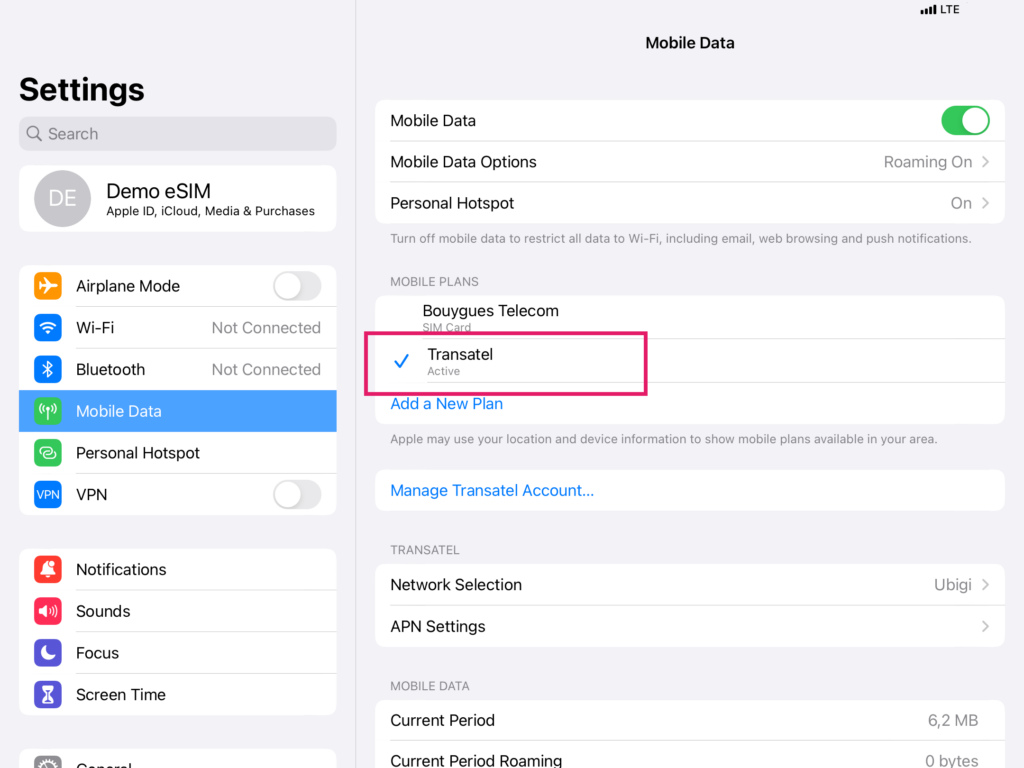The width and height of the screenshot is (1024, 768).
Task: Disable Mobile Data with its switch
Action: (x=964, y=120)
